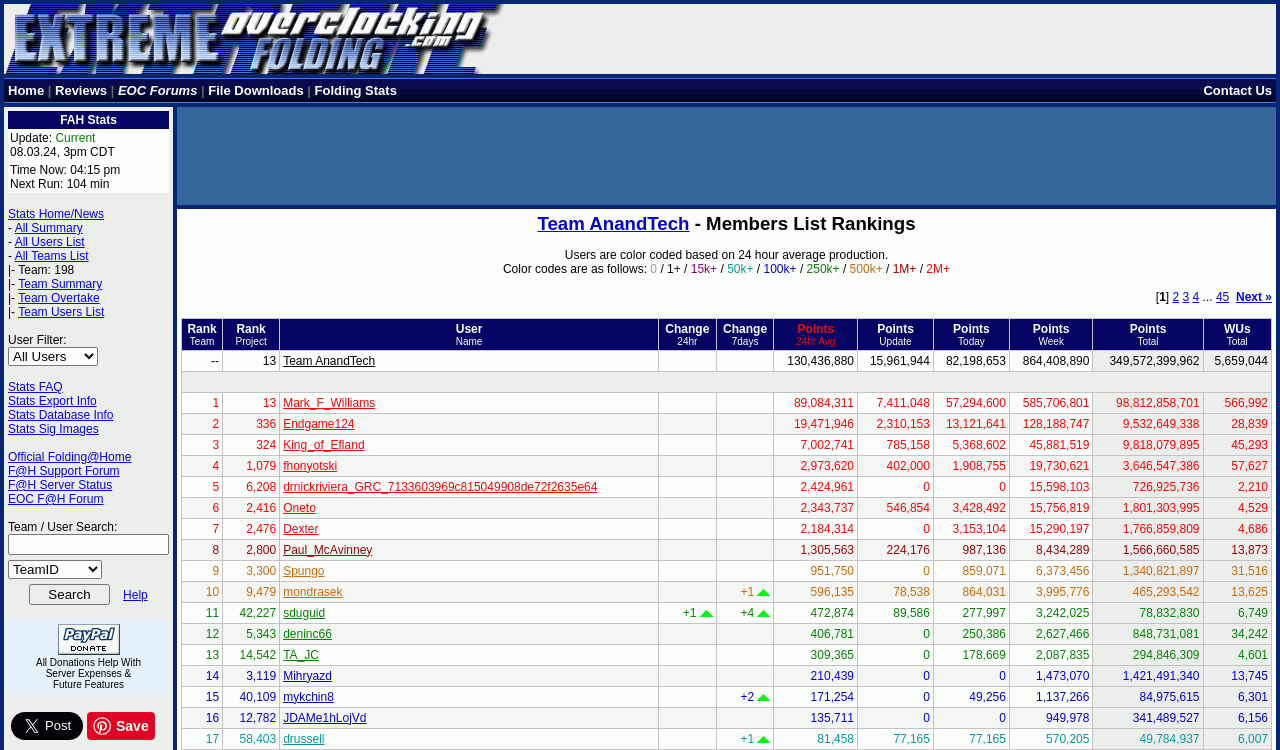Click the X Post share button
Viewport: 1280px width, 750px height.
47,726
